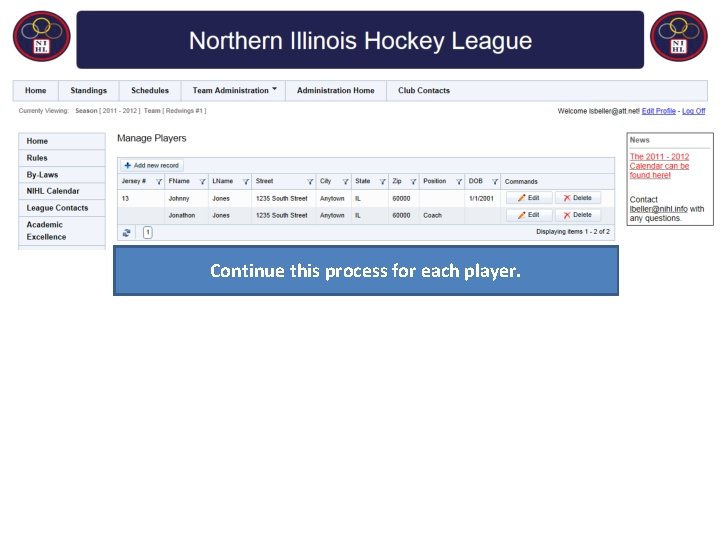Expand the Team Administration dropdown
Image resolution: width=720 pixels, height=540 pixels.
pos(234,90)
